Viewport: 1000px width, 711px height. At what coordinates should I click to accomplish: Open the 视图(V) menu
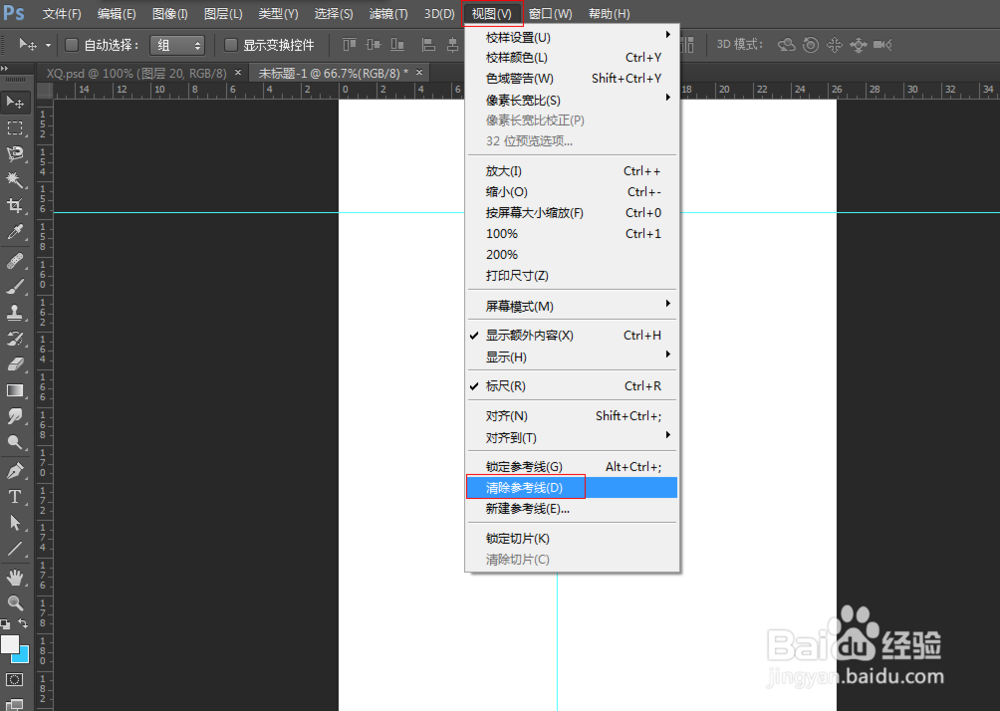[492, 13]
